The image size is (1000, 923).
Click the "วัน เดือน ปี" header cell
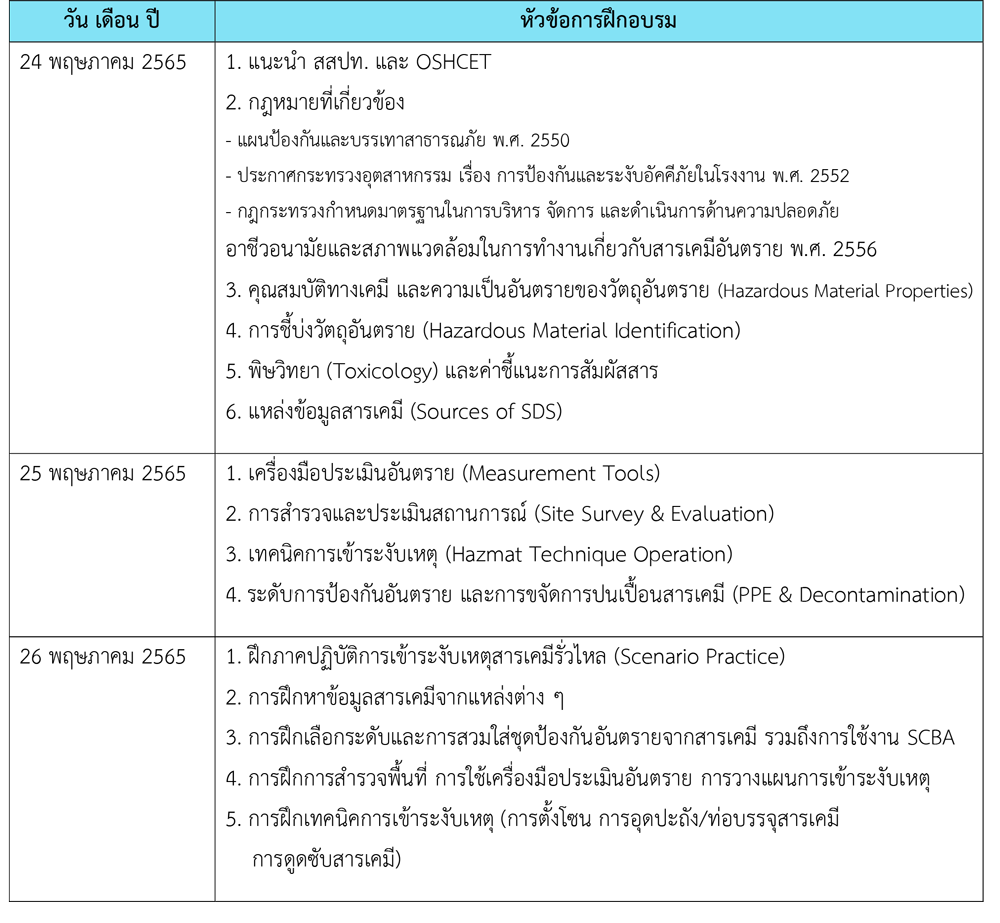[x=112, y=21]
